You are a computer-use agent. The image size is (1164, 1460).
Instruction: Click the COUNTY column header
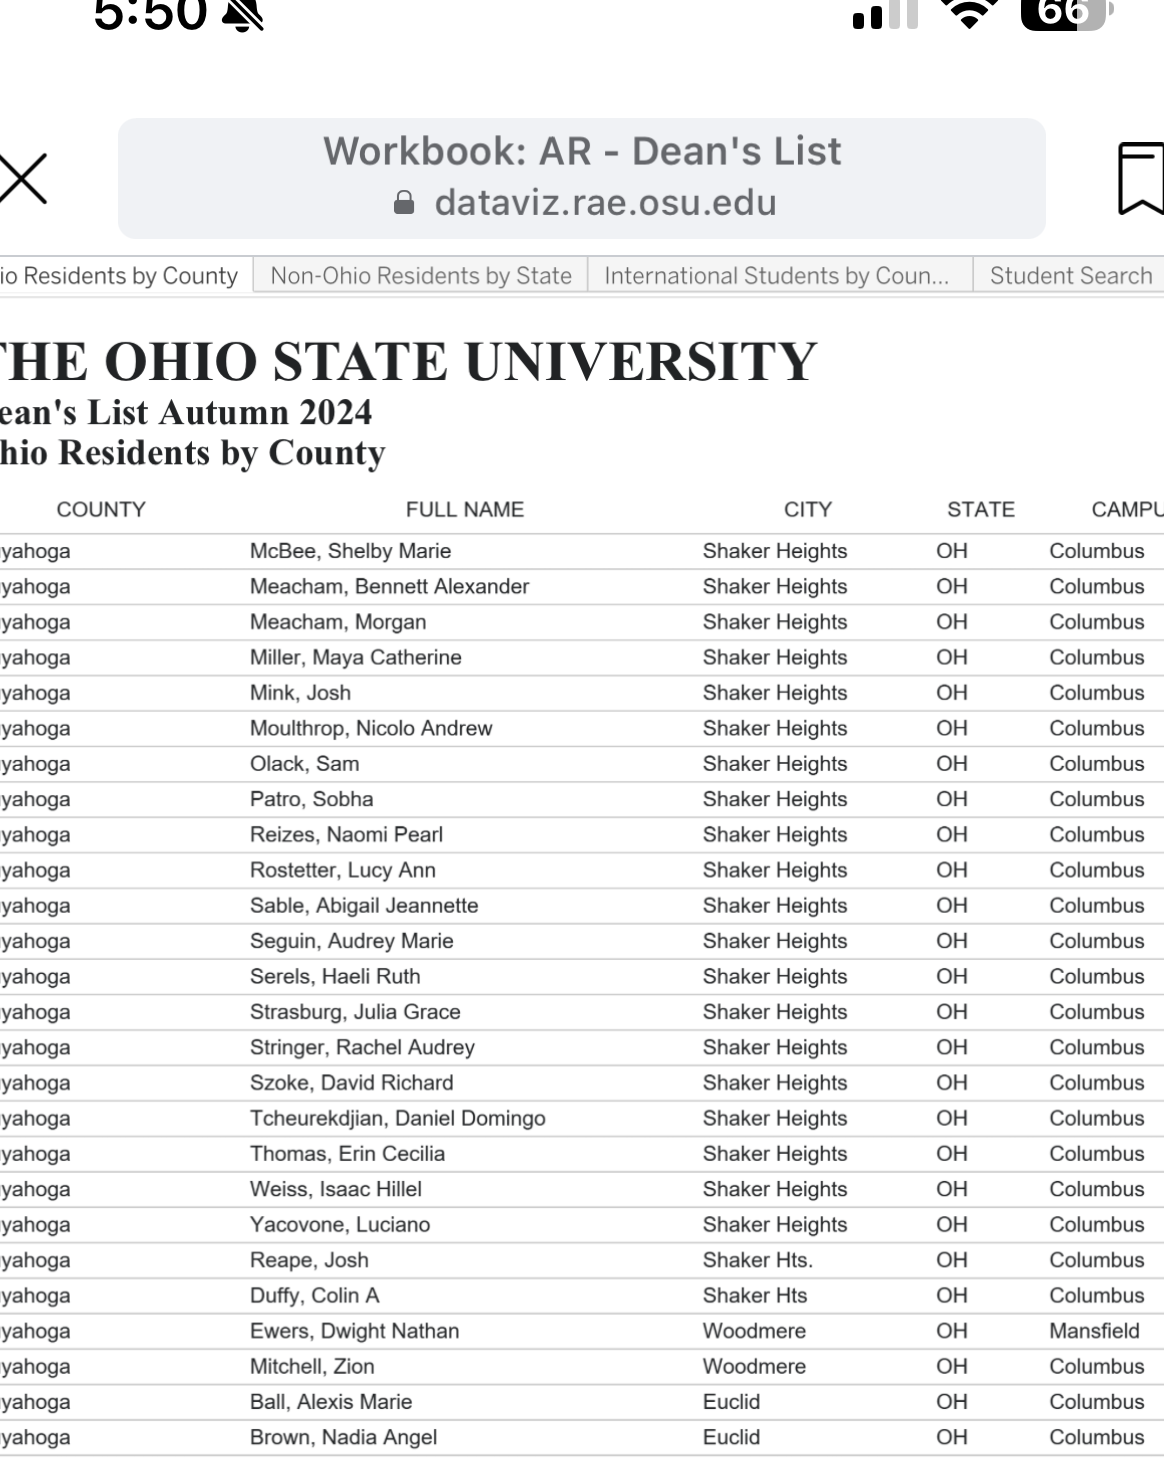click(x=101, y=510)
